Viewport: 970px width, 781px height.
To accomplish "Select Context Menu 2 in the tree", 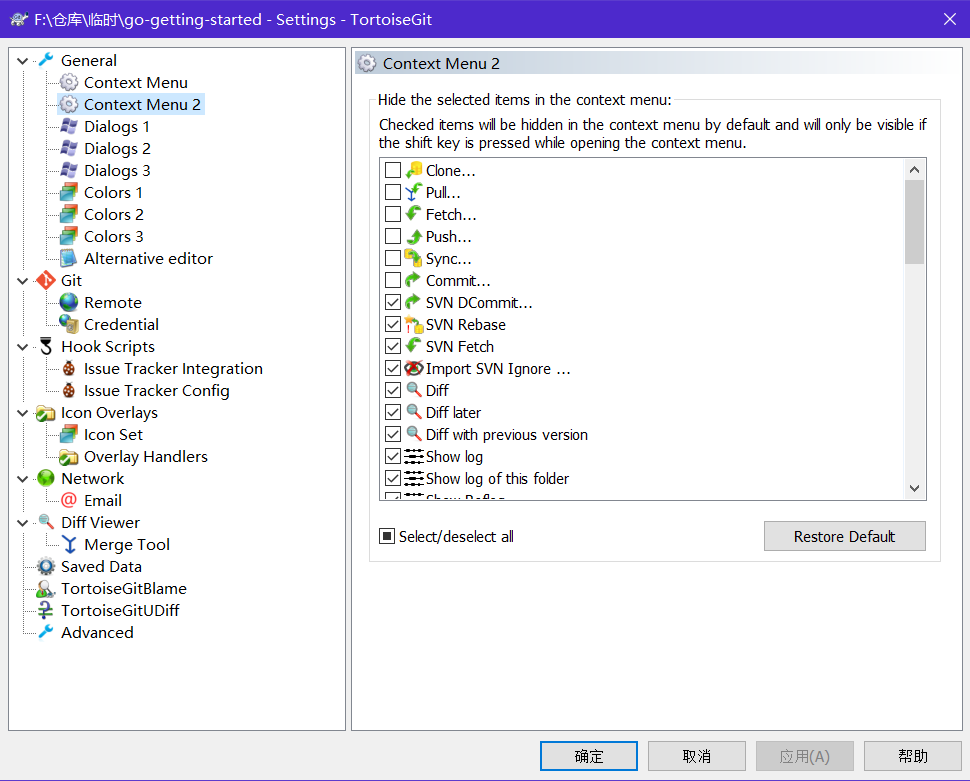I will (x=142, y=105).
